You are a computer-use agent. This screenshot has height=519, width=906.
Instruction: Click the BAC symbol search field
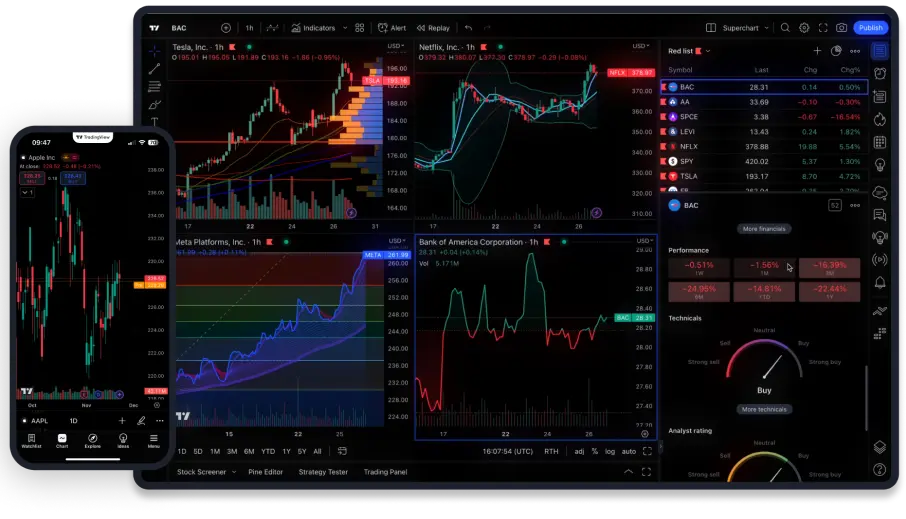coord(179,28)
